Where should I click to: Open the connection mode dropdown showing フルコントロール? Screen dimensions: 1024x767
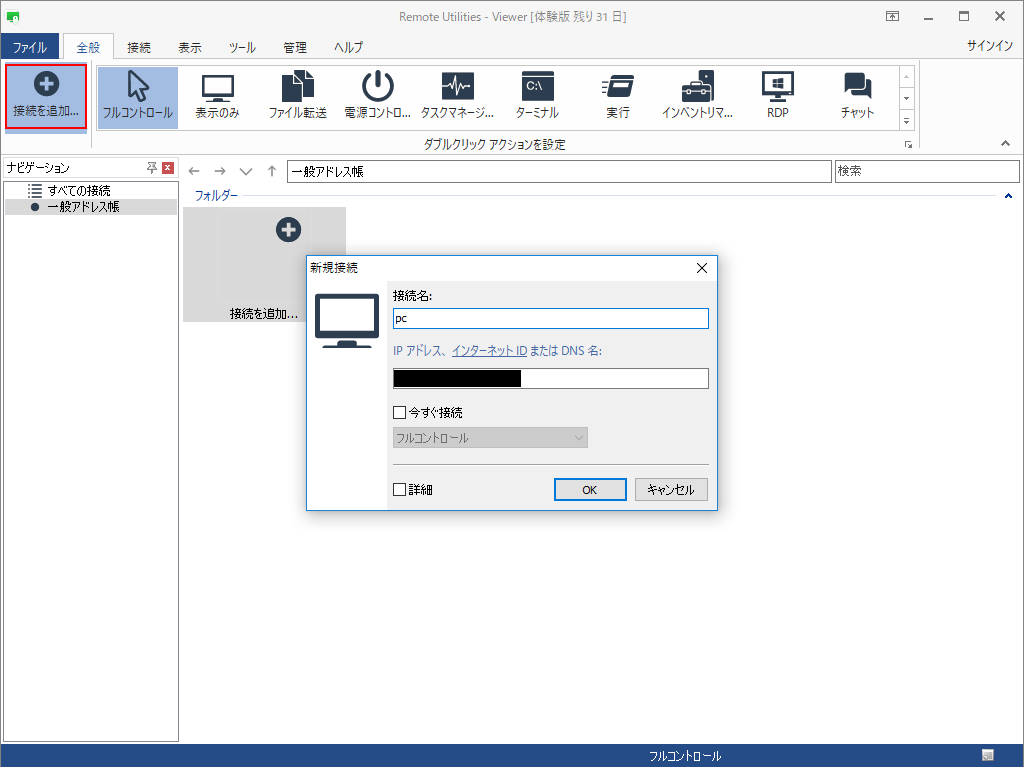(579, 437)
